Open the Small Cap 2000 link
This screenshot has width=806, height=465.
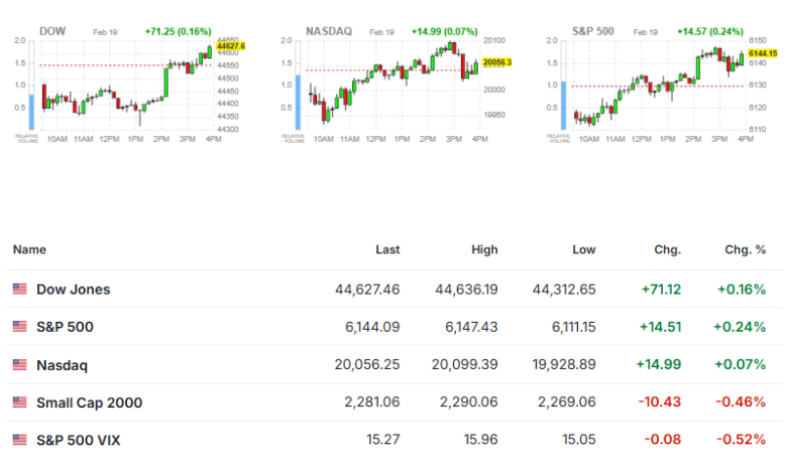(x=89, y=403)
